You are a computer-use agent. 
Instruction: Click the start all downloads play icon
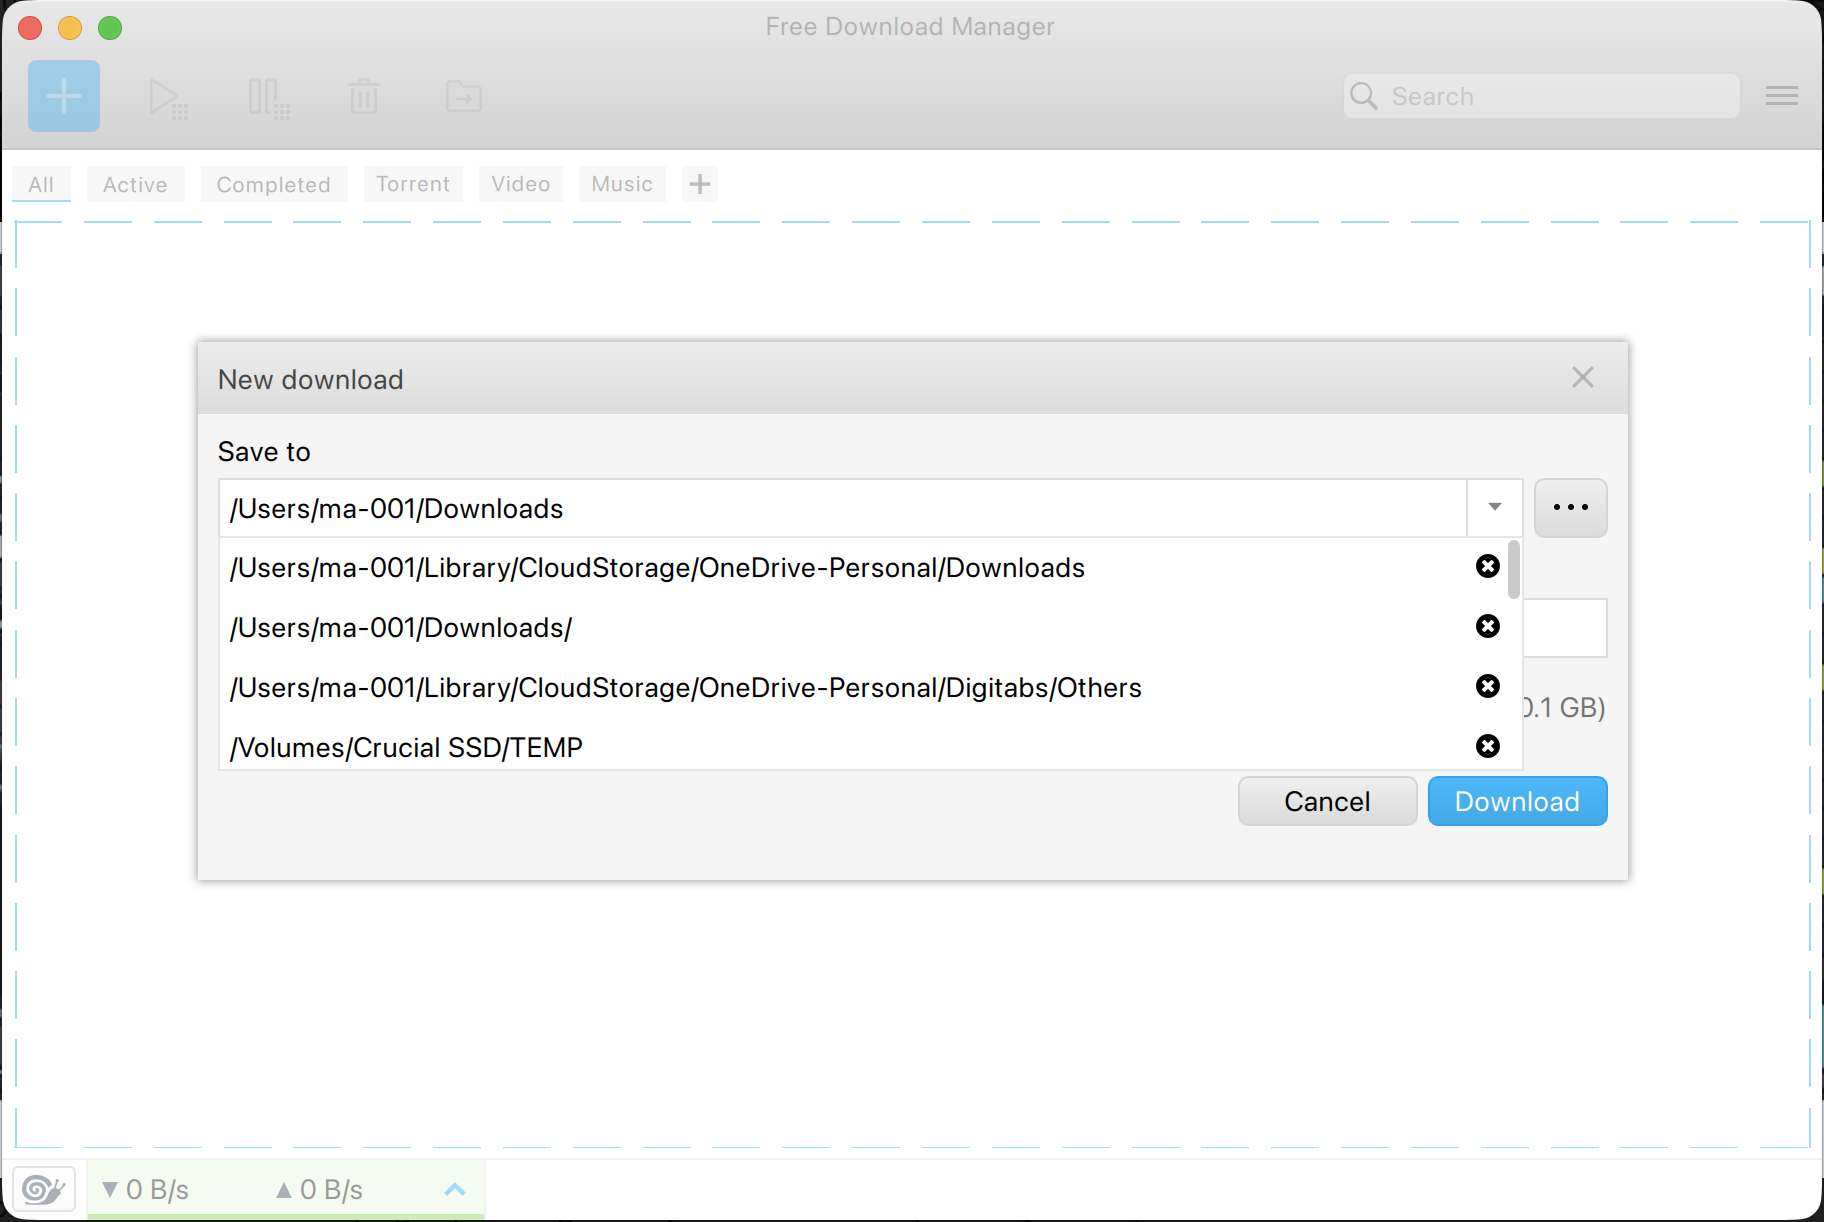point(168,98)
